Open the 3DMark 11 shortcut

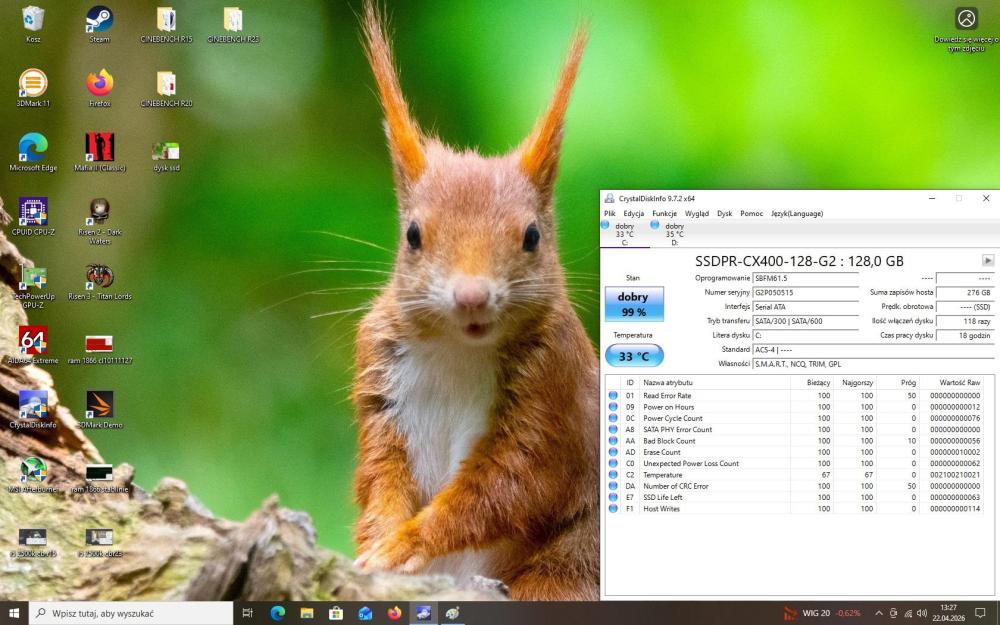[33, 89]
